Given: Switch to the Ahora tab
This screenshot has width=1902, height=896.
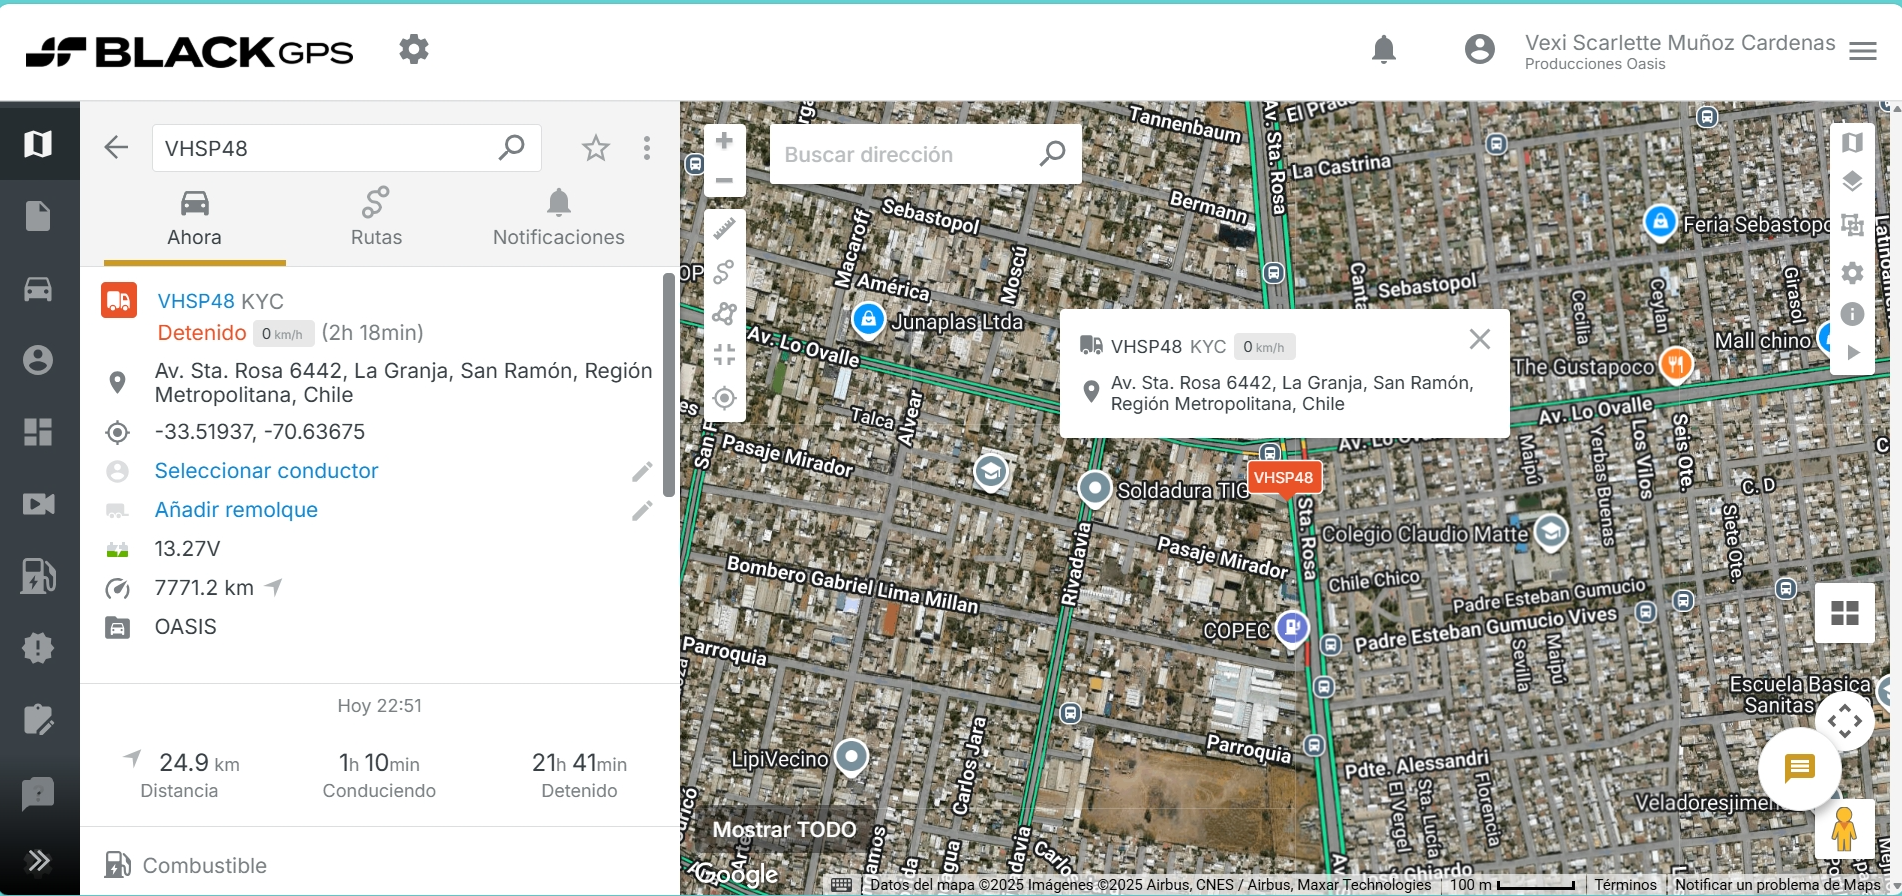Looking at the screenshot, I should pos(194,218).
